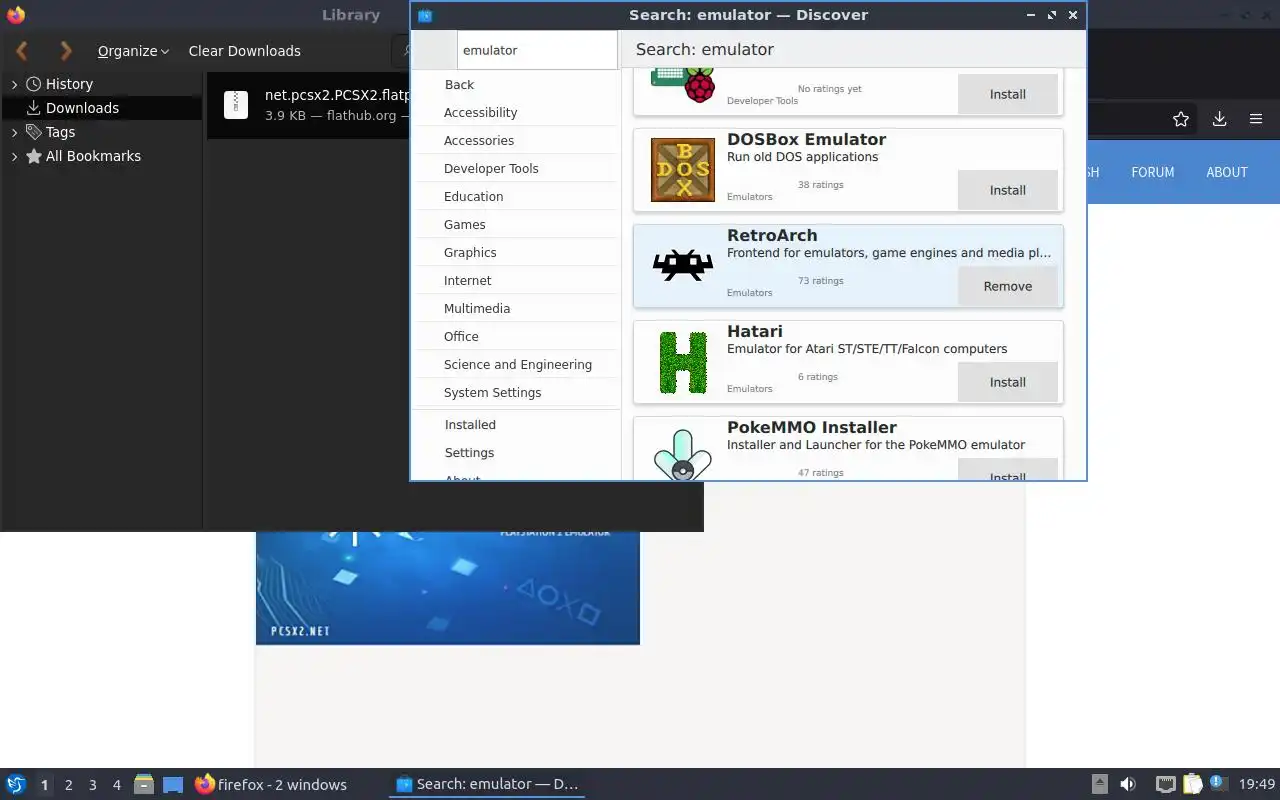Click the Discover taskbar entry
The height and width of the screenshot is (800, 1280).
point(487,785)
